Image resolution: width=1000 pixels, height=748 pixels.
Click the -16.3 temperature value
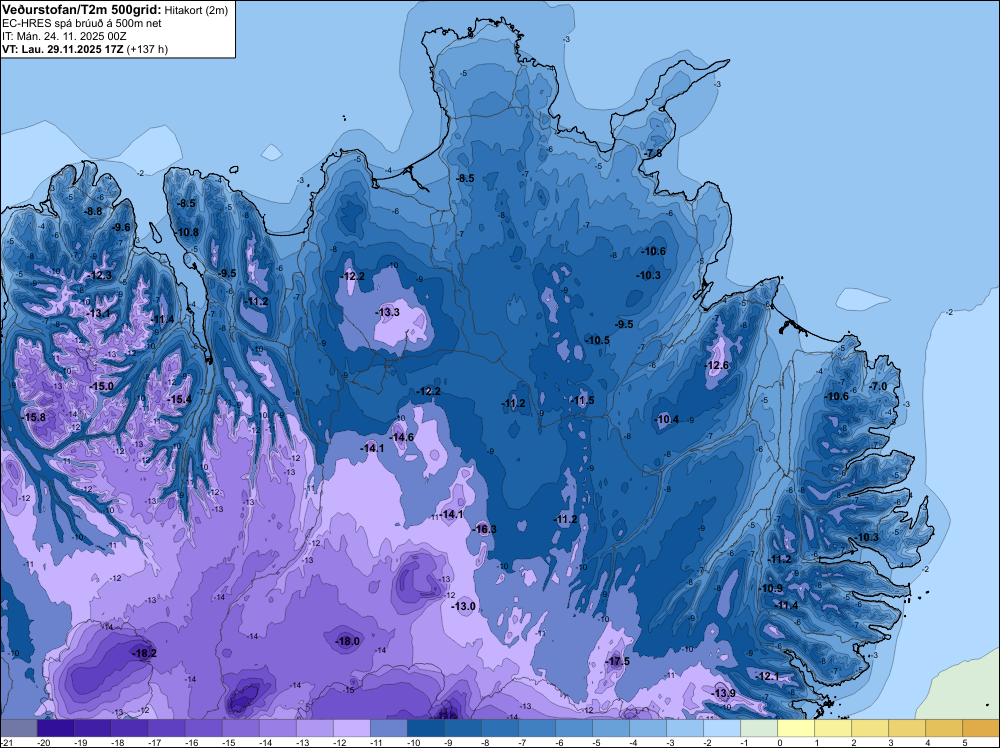485,529
